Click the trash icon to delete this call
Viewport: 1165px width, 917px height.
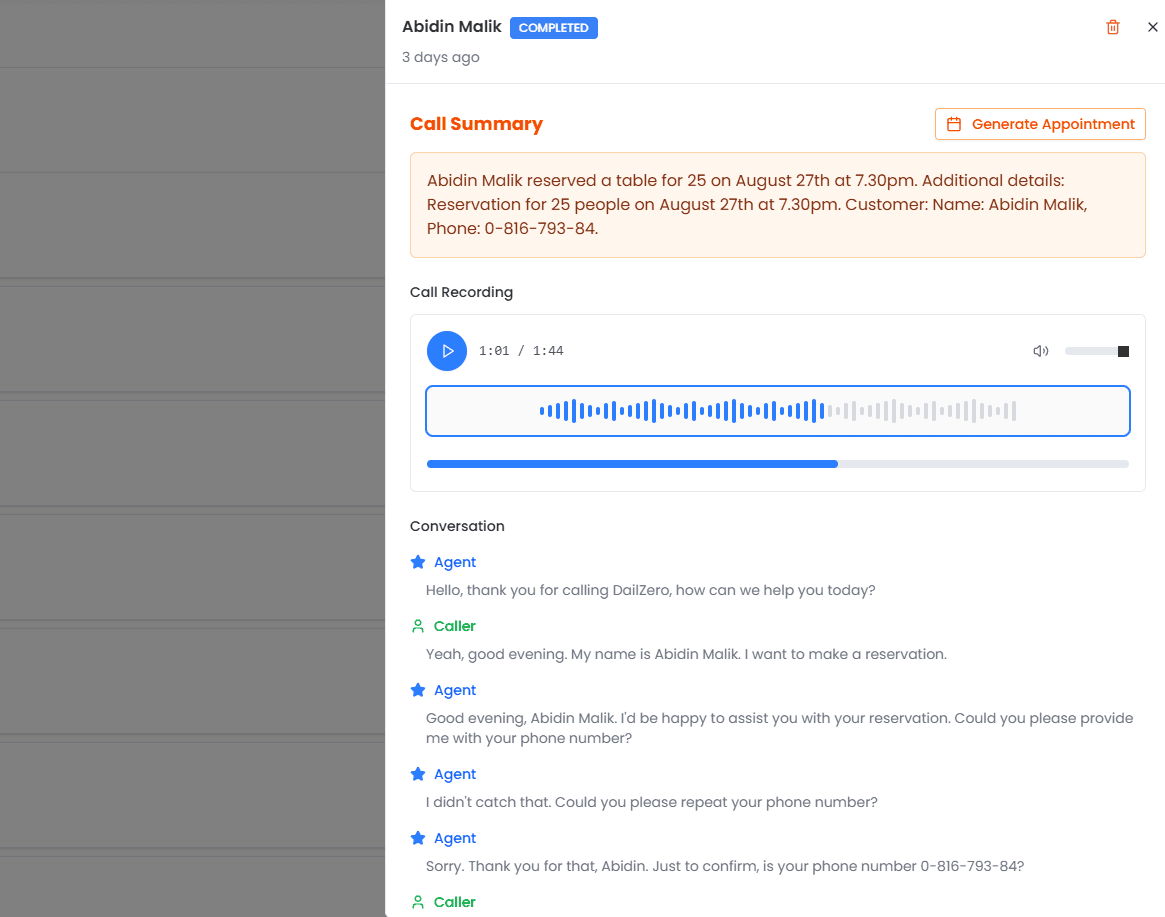(1112, 27)
